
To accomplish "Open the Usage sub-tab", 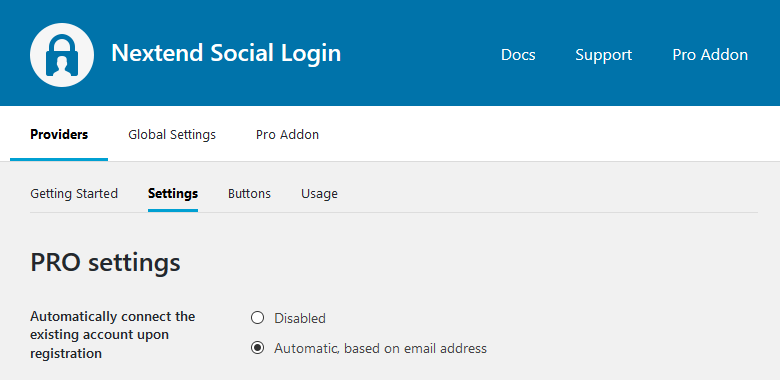I will click(x=319, y=194).
